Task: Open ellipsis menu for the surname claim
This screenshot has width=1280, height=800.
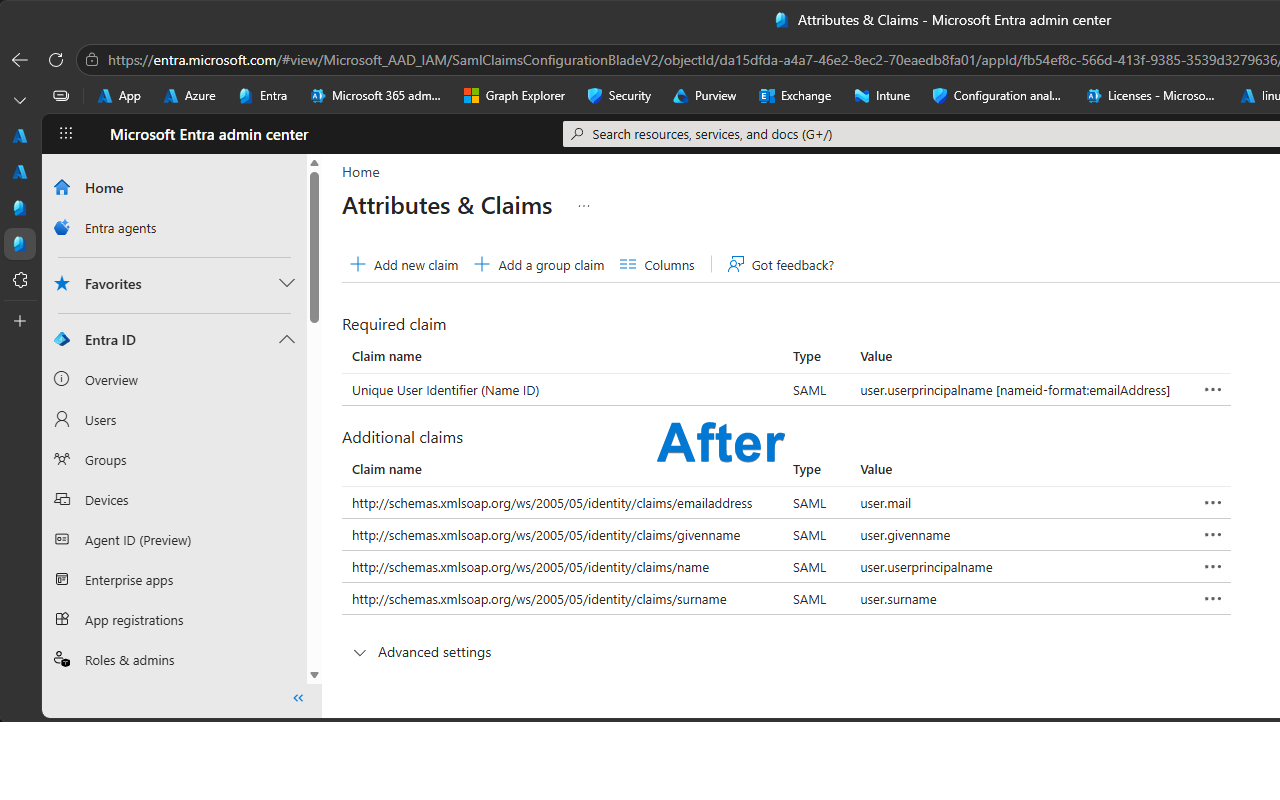Action: [x=1213, y=599]
